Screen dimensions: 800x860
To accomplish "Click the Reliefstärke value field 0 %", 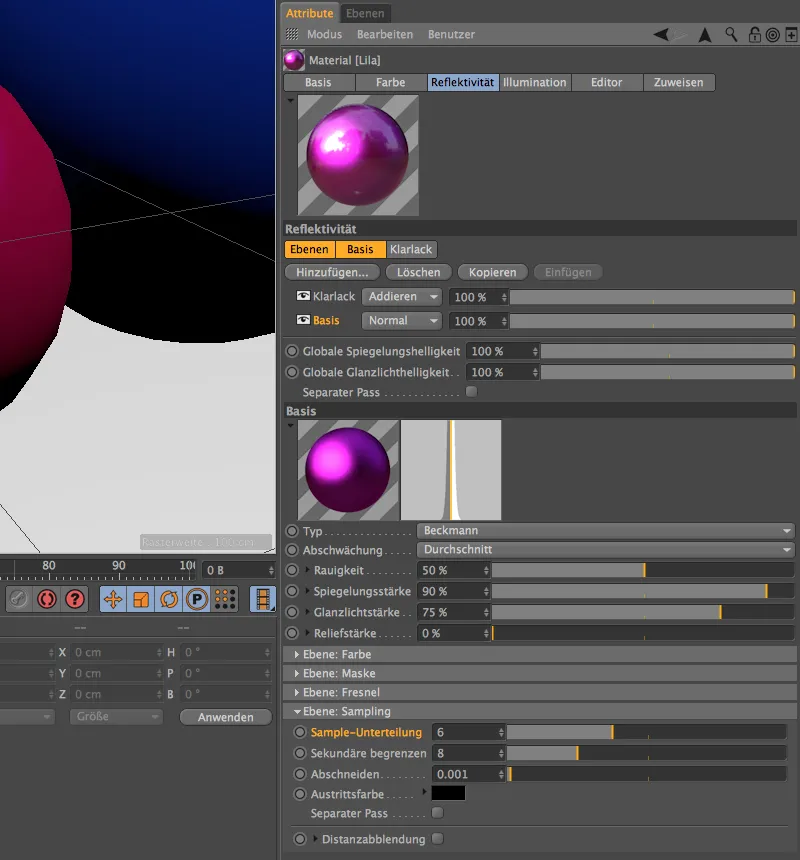I will [x=453, y=633].
